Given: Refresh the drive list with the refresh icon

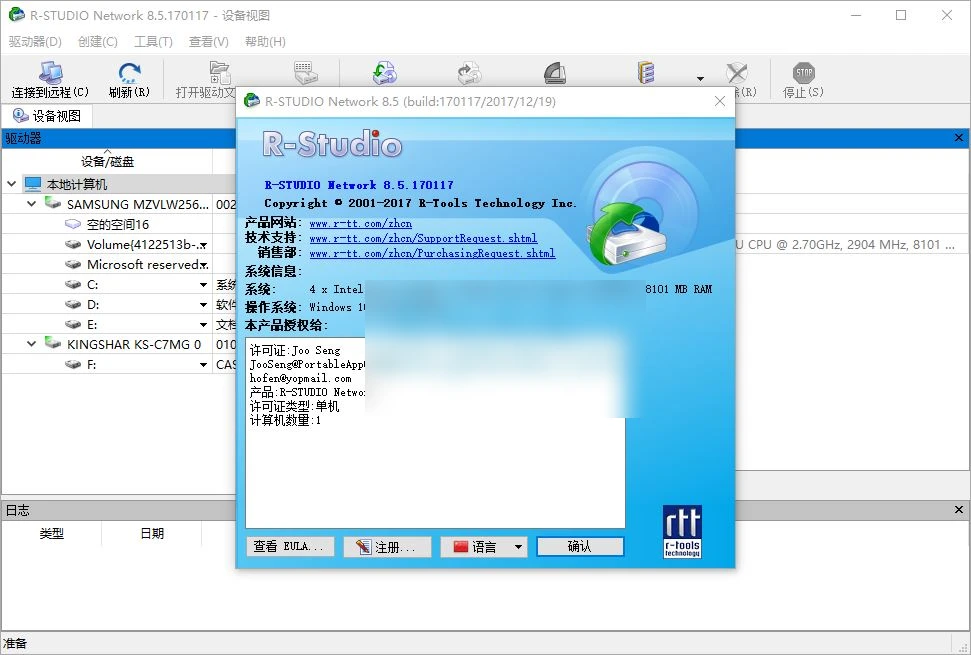Looking at the screenshot, I should point(128,70).
